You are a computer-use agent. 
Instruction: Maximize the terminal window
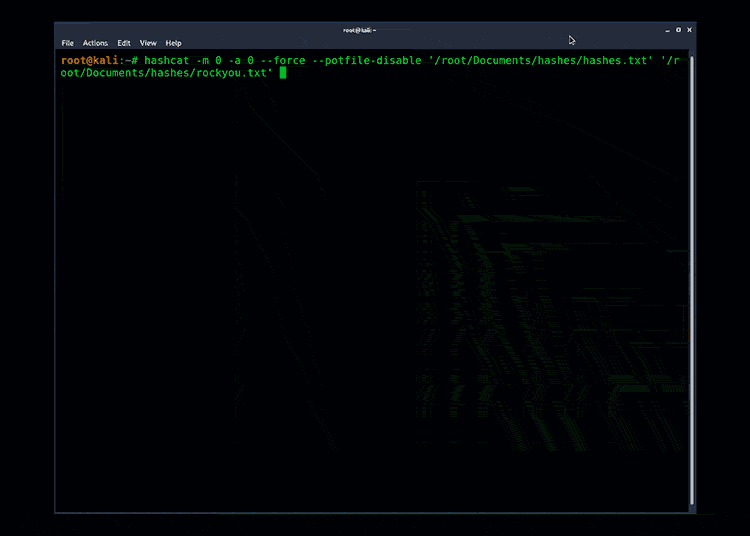pyautogui.click(x=678, y=30)
